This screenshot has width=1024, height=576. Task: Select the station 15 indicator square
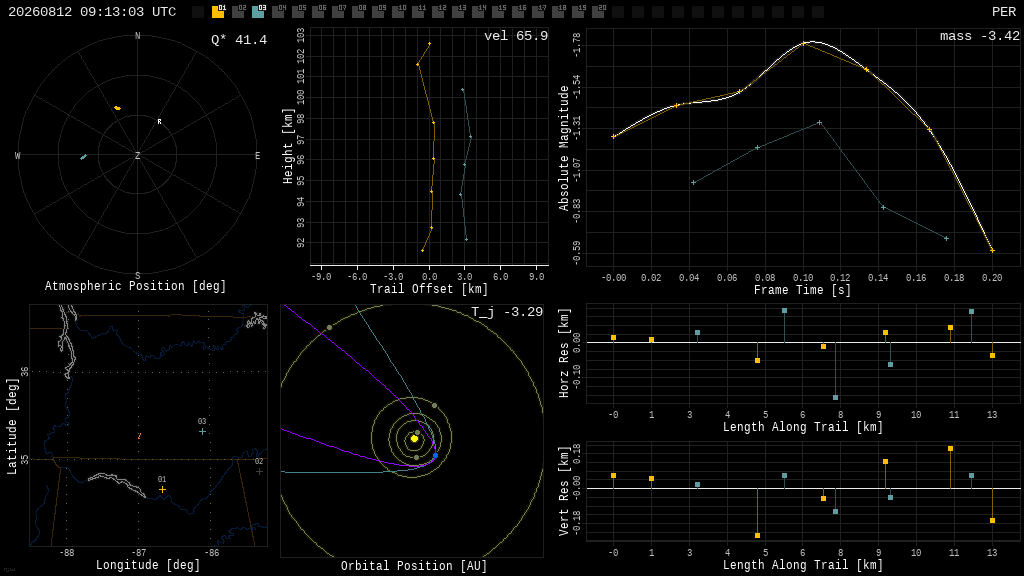(x=498, y=12)
